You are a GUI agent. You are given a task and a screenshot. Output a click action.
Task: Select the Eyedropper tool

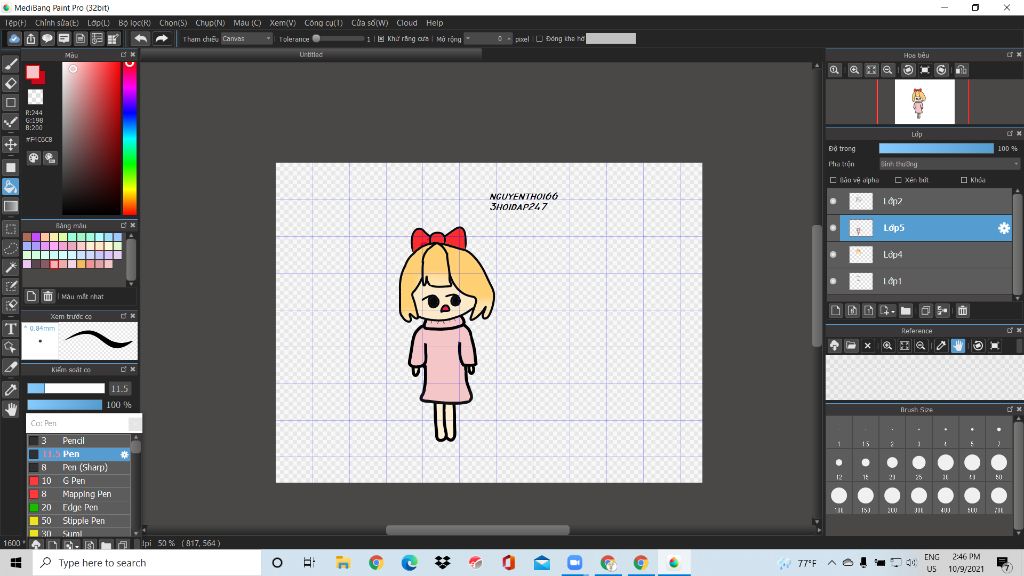click(x=10, y=390)
